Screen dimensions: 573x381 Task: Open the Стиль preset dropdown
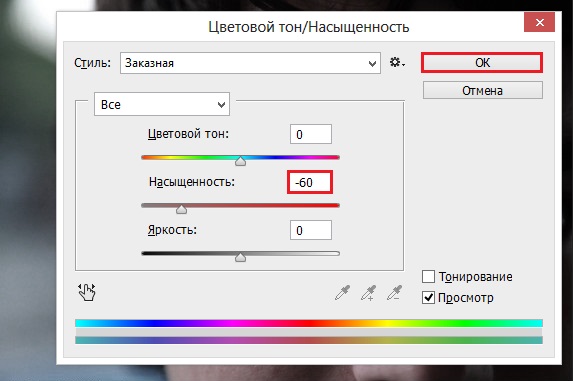(x=250, y=63)
